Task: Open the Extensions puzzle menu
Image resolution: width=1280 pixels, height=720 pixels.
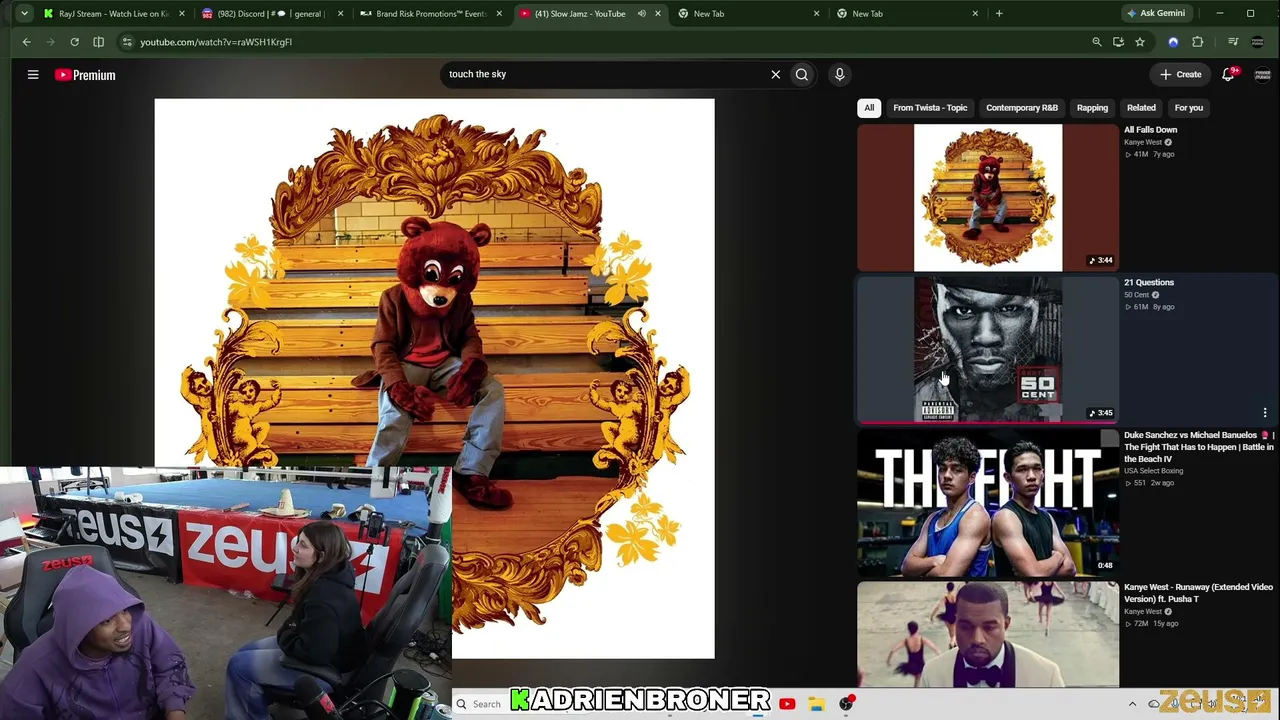Action: point(1198,42)
